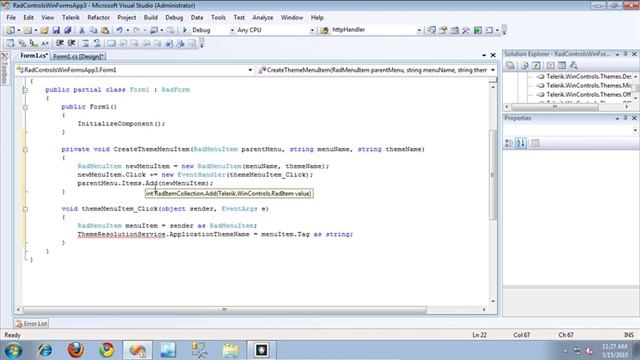Click the Paste clipboard icon

[105, 30]
